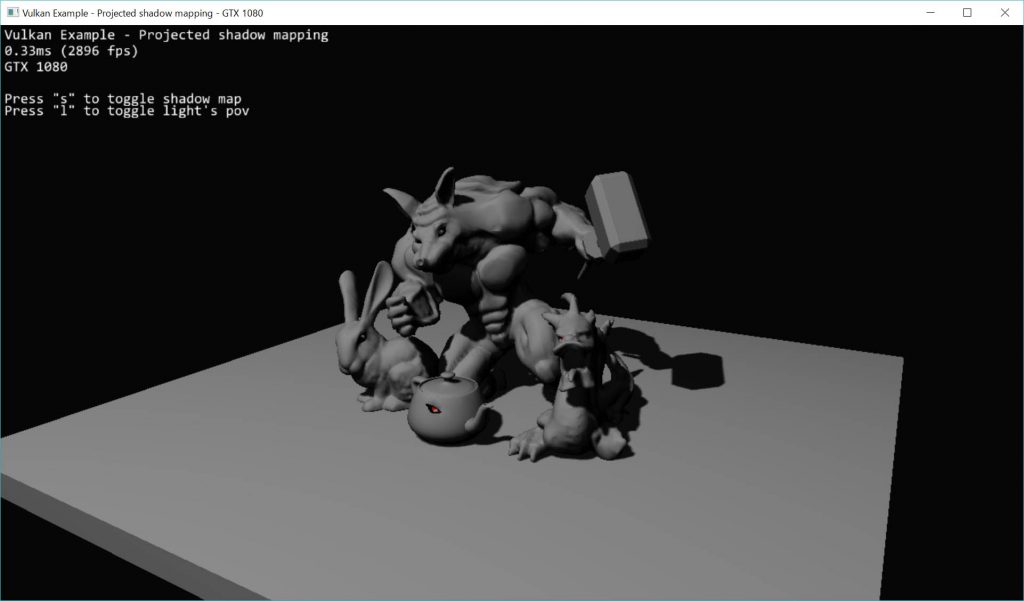1024x601 pixels.
Task: Minimize the Vulkan Example window
Action: coord(931,12)
